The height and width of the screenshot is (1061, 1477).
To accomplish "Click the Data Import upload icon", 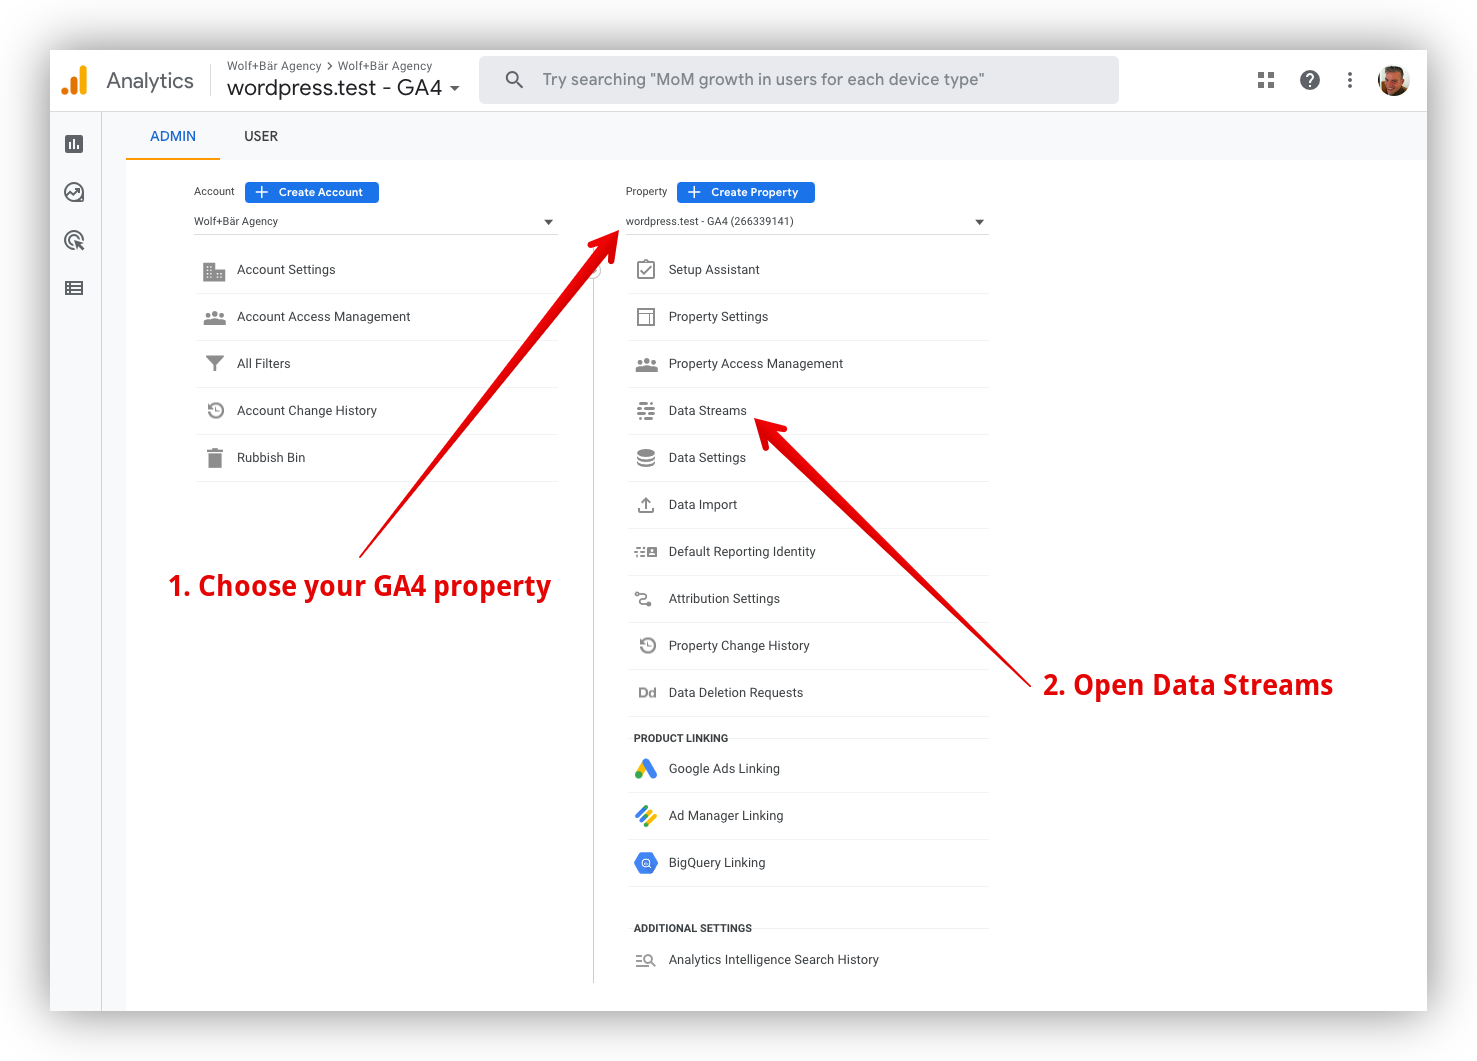I will click(646, 505).
